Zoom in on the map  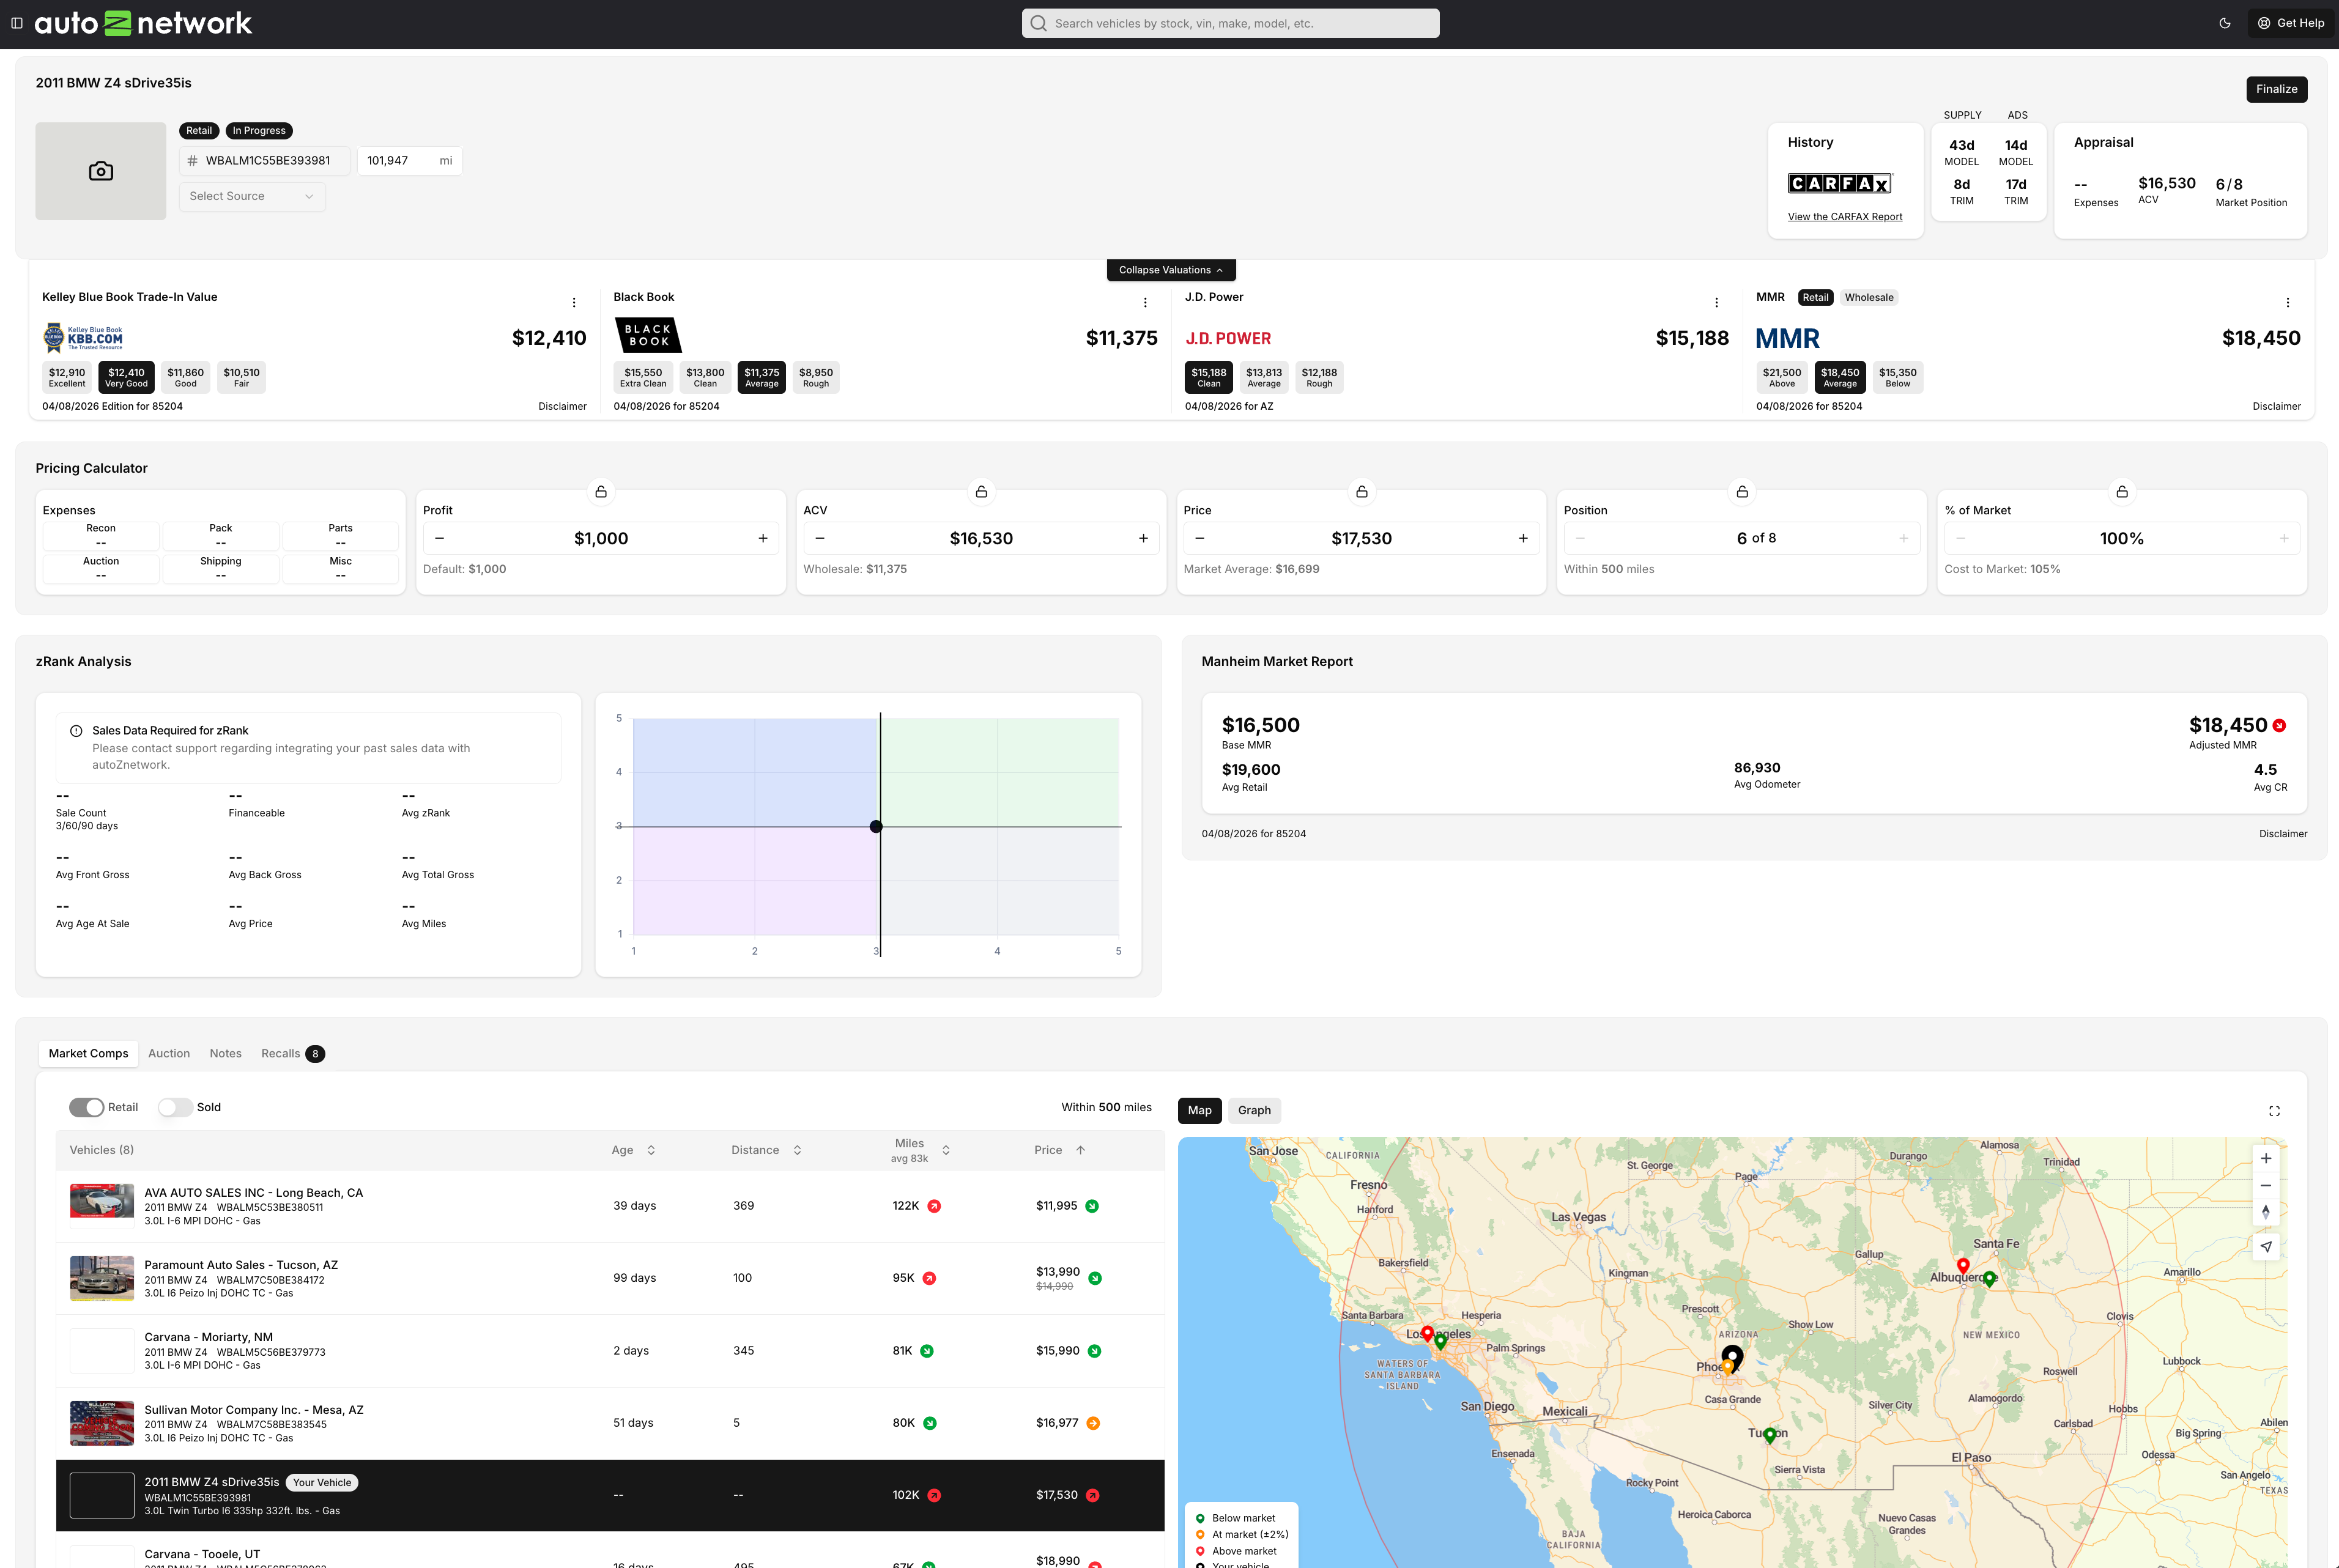[x=2266, y=1158]
